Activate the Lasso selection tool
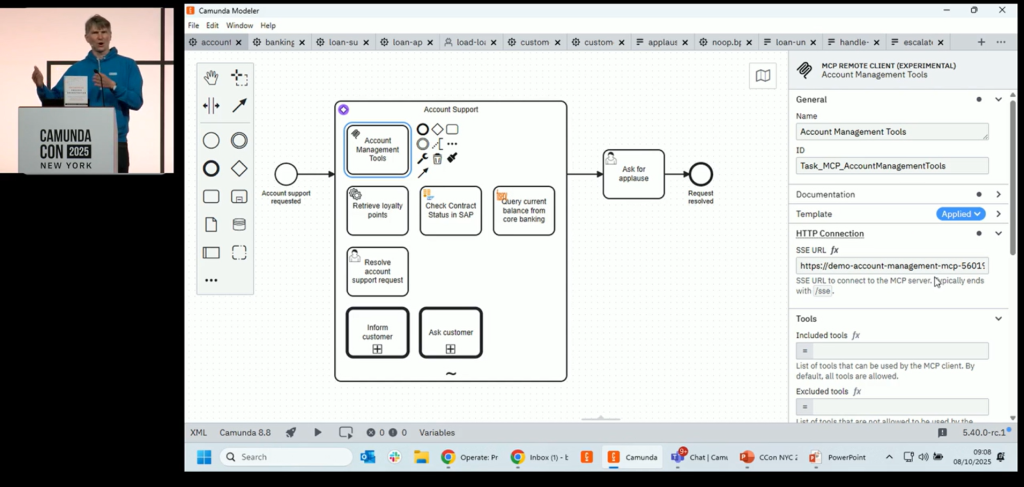The width and height of the screenshot is (1024, 487). [239, 77]
